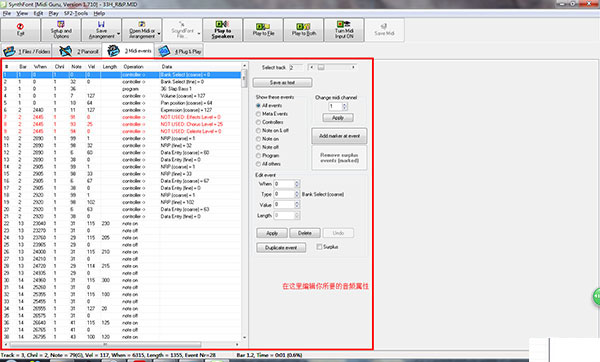600x362 pixels.
Task: Click the Change midi channel stepper
Action: click(344, 106)
